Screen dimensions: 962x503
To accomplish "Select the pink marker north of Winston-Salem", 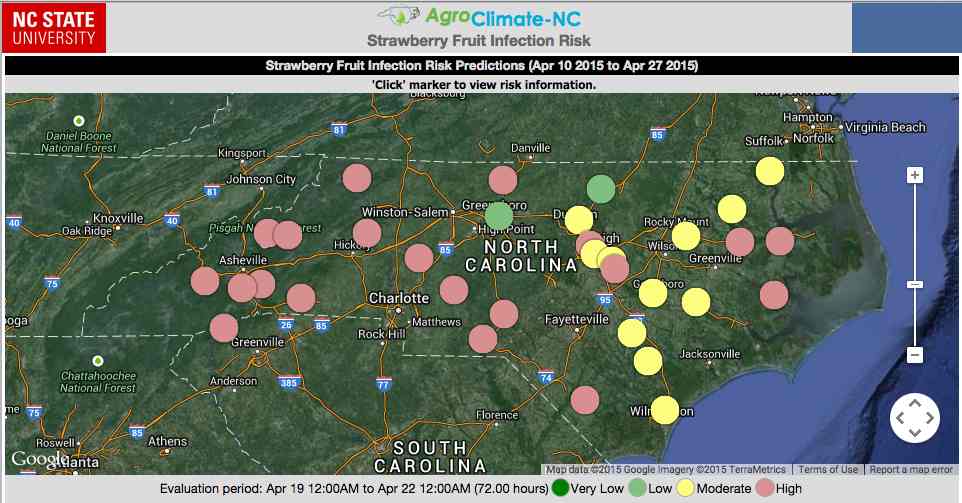I will (357, 178).
